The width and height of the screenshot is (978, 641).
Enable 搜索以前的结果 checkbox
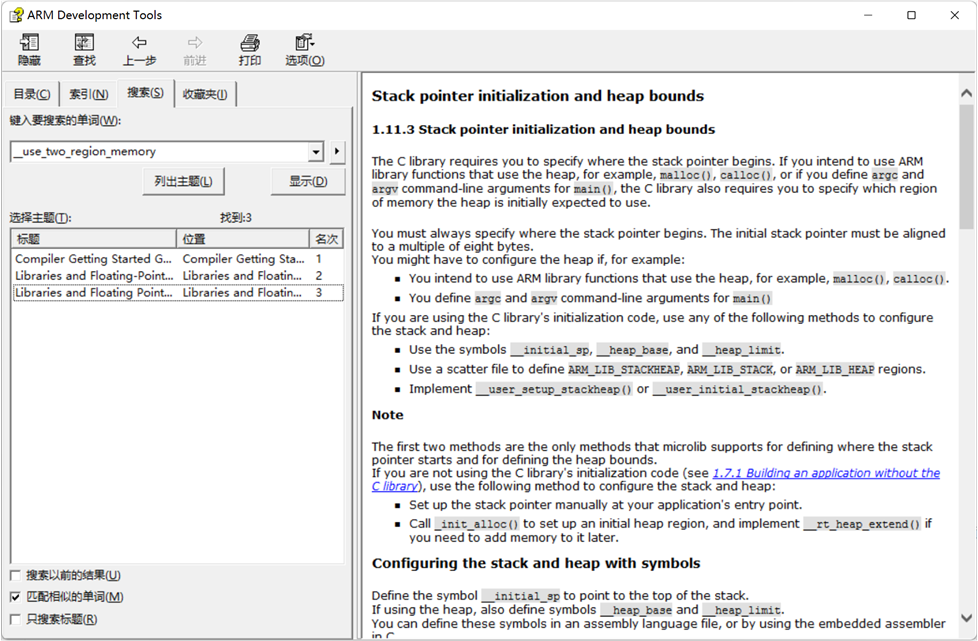15,576
